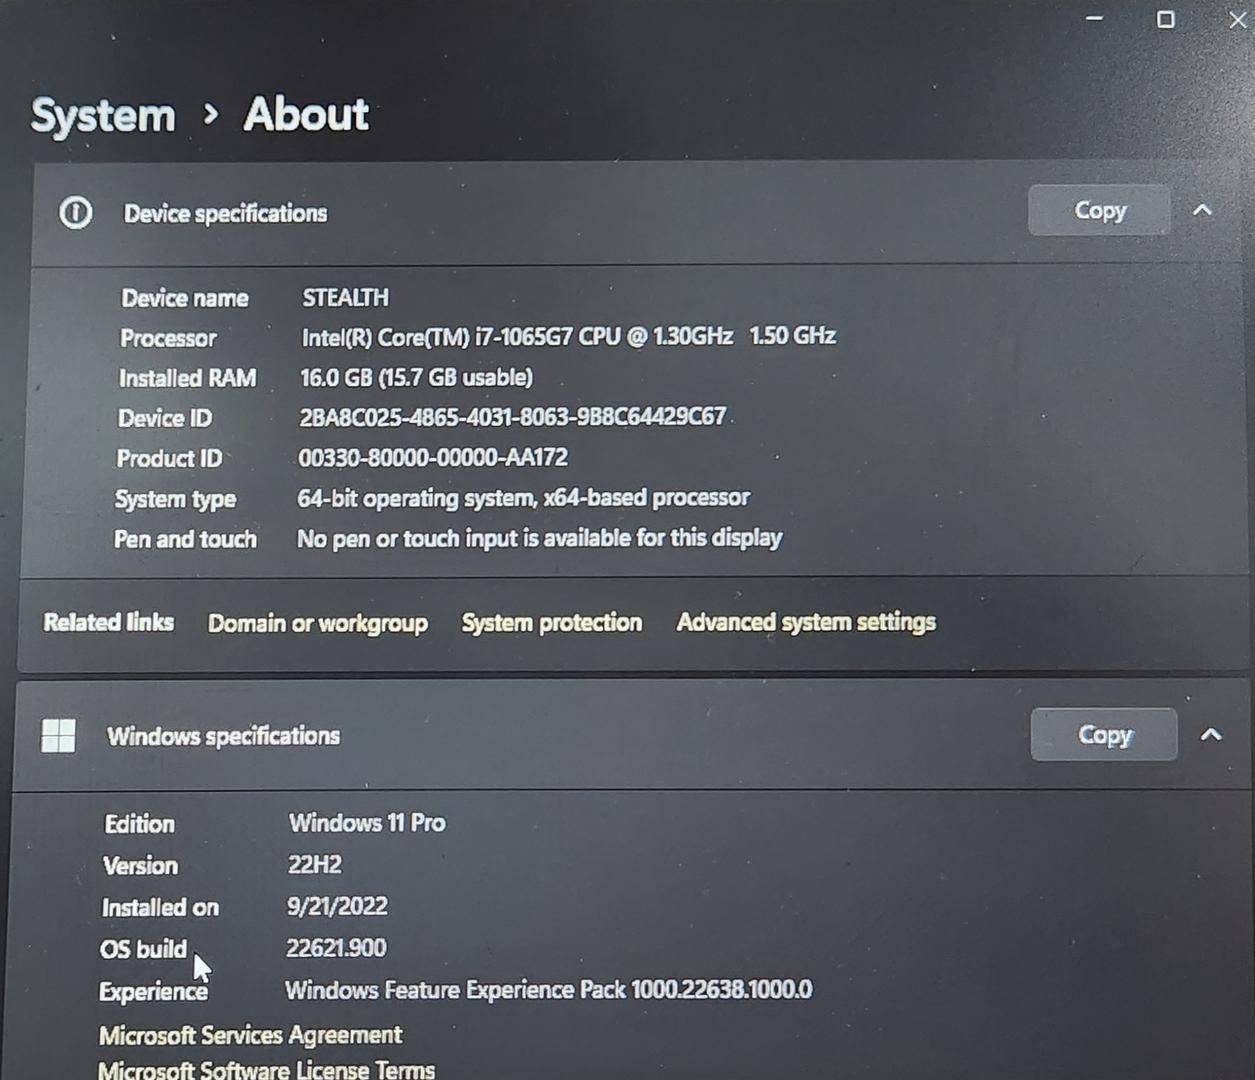Open Domain or workgroup link

(318, 623)
